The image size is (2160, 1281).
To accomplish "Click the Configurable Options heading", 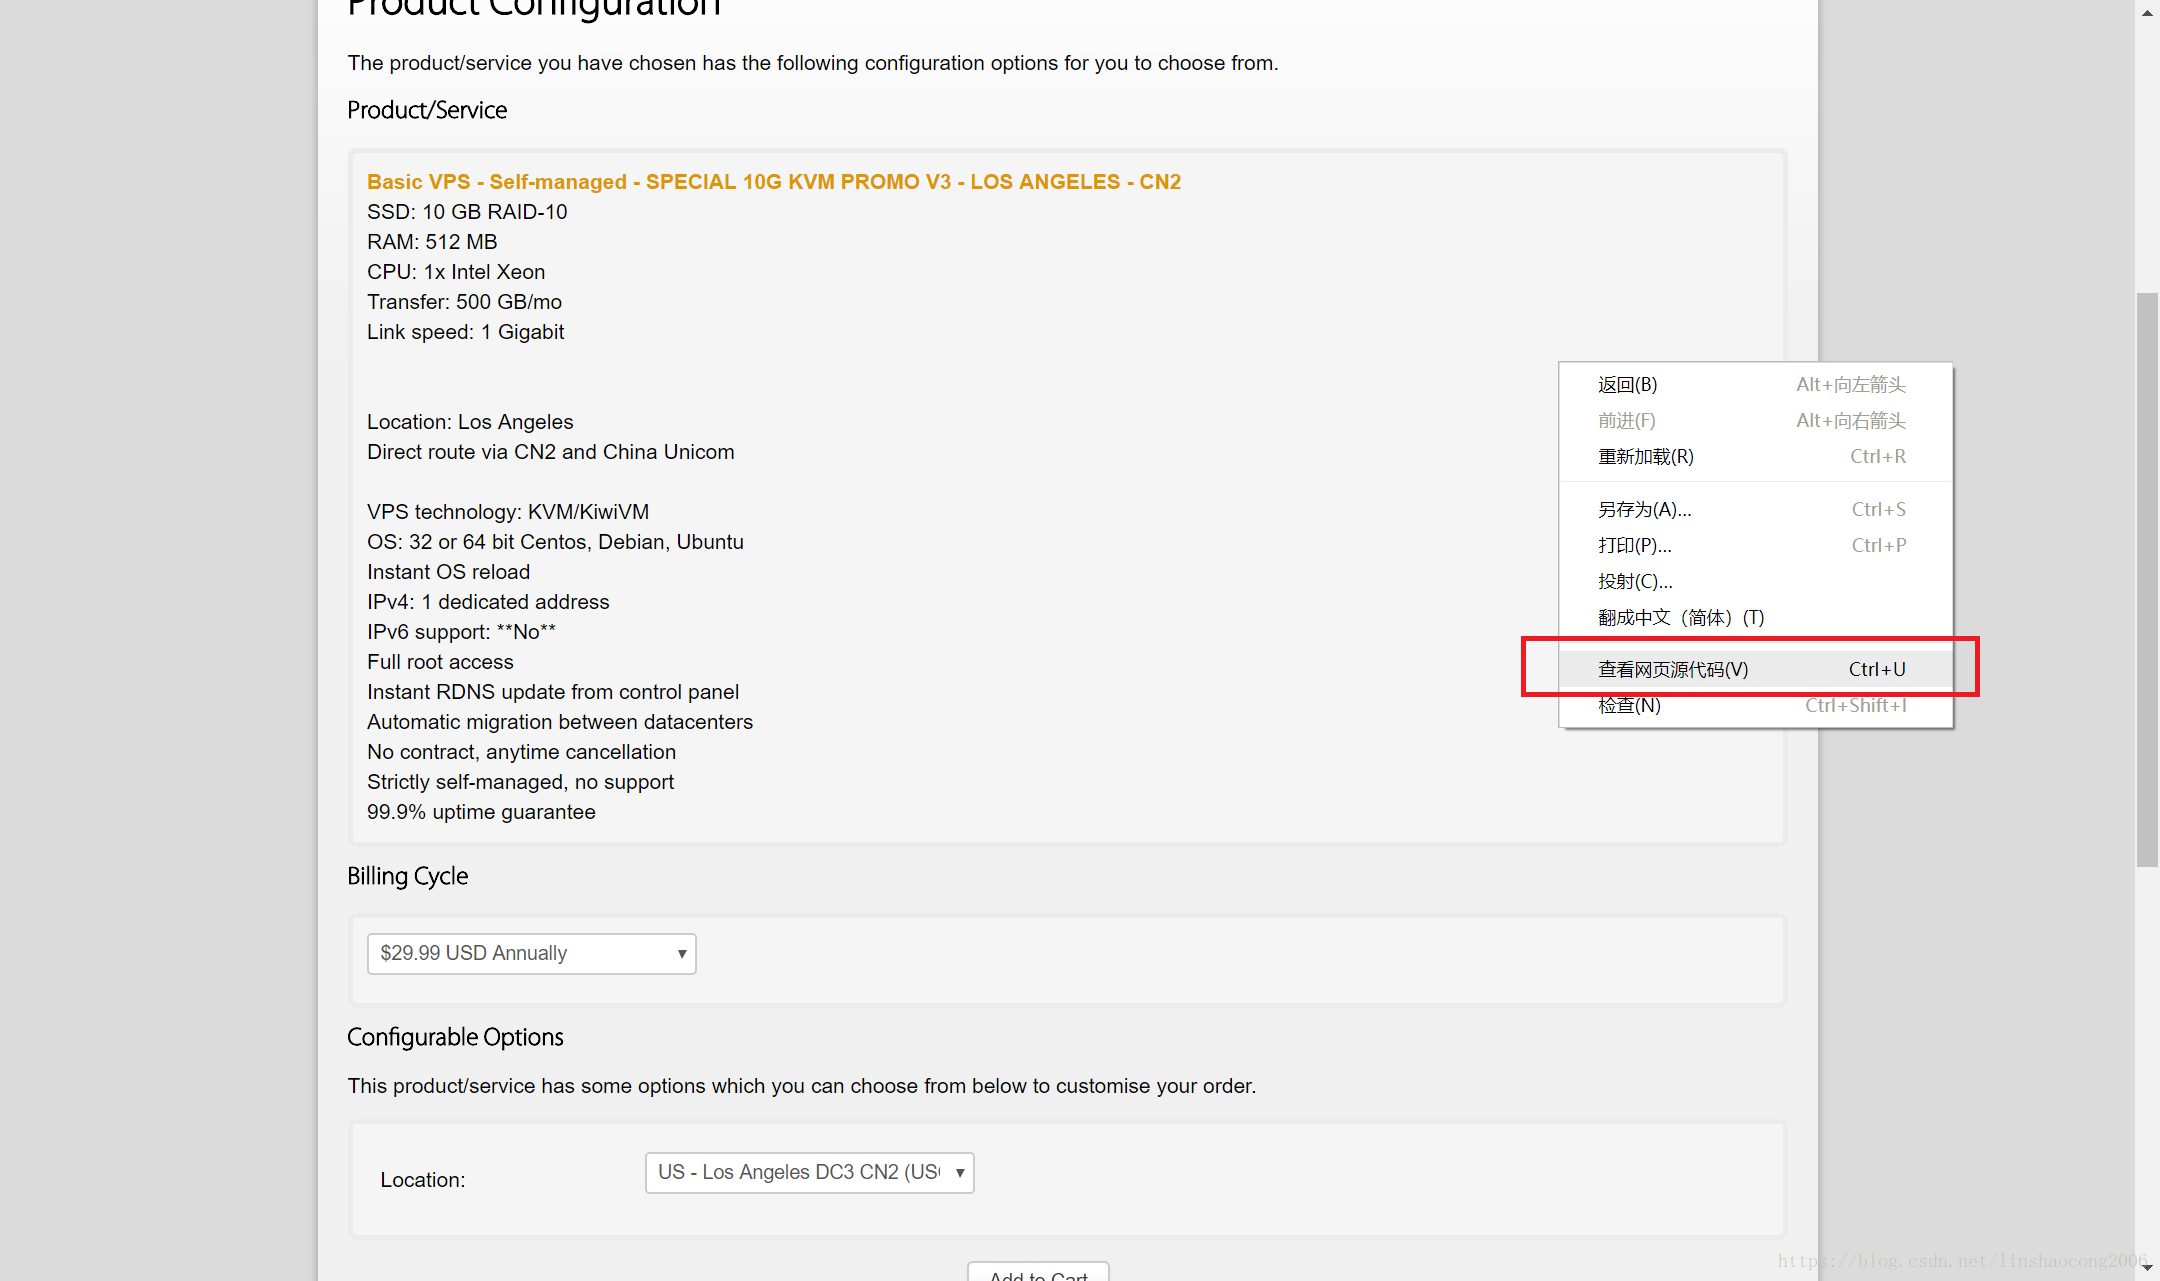I will point(455,1038).
